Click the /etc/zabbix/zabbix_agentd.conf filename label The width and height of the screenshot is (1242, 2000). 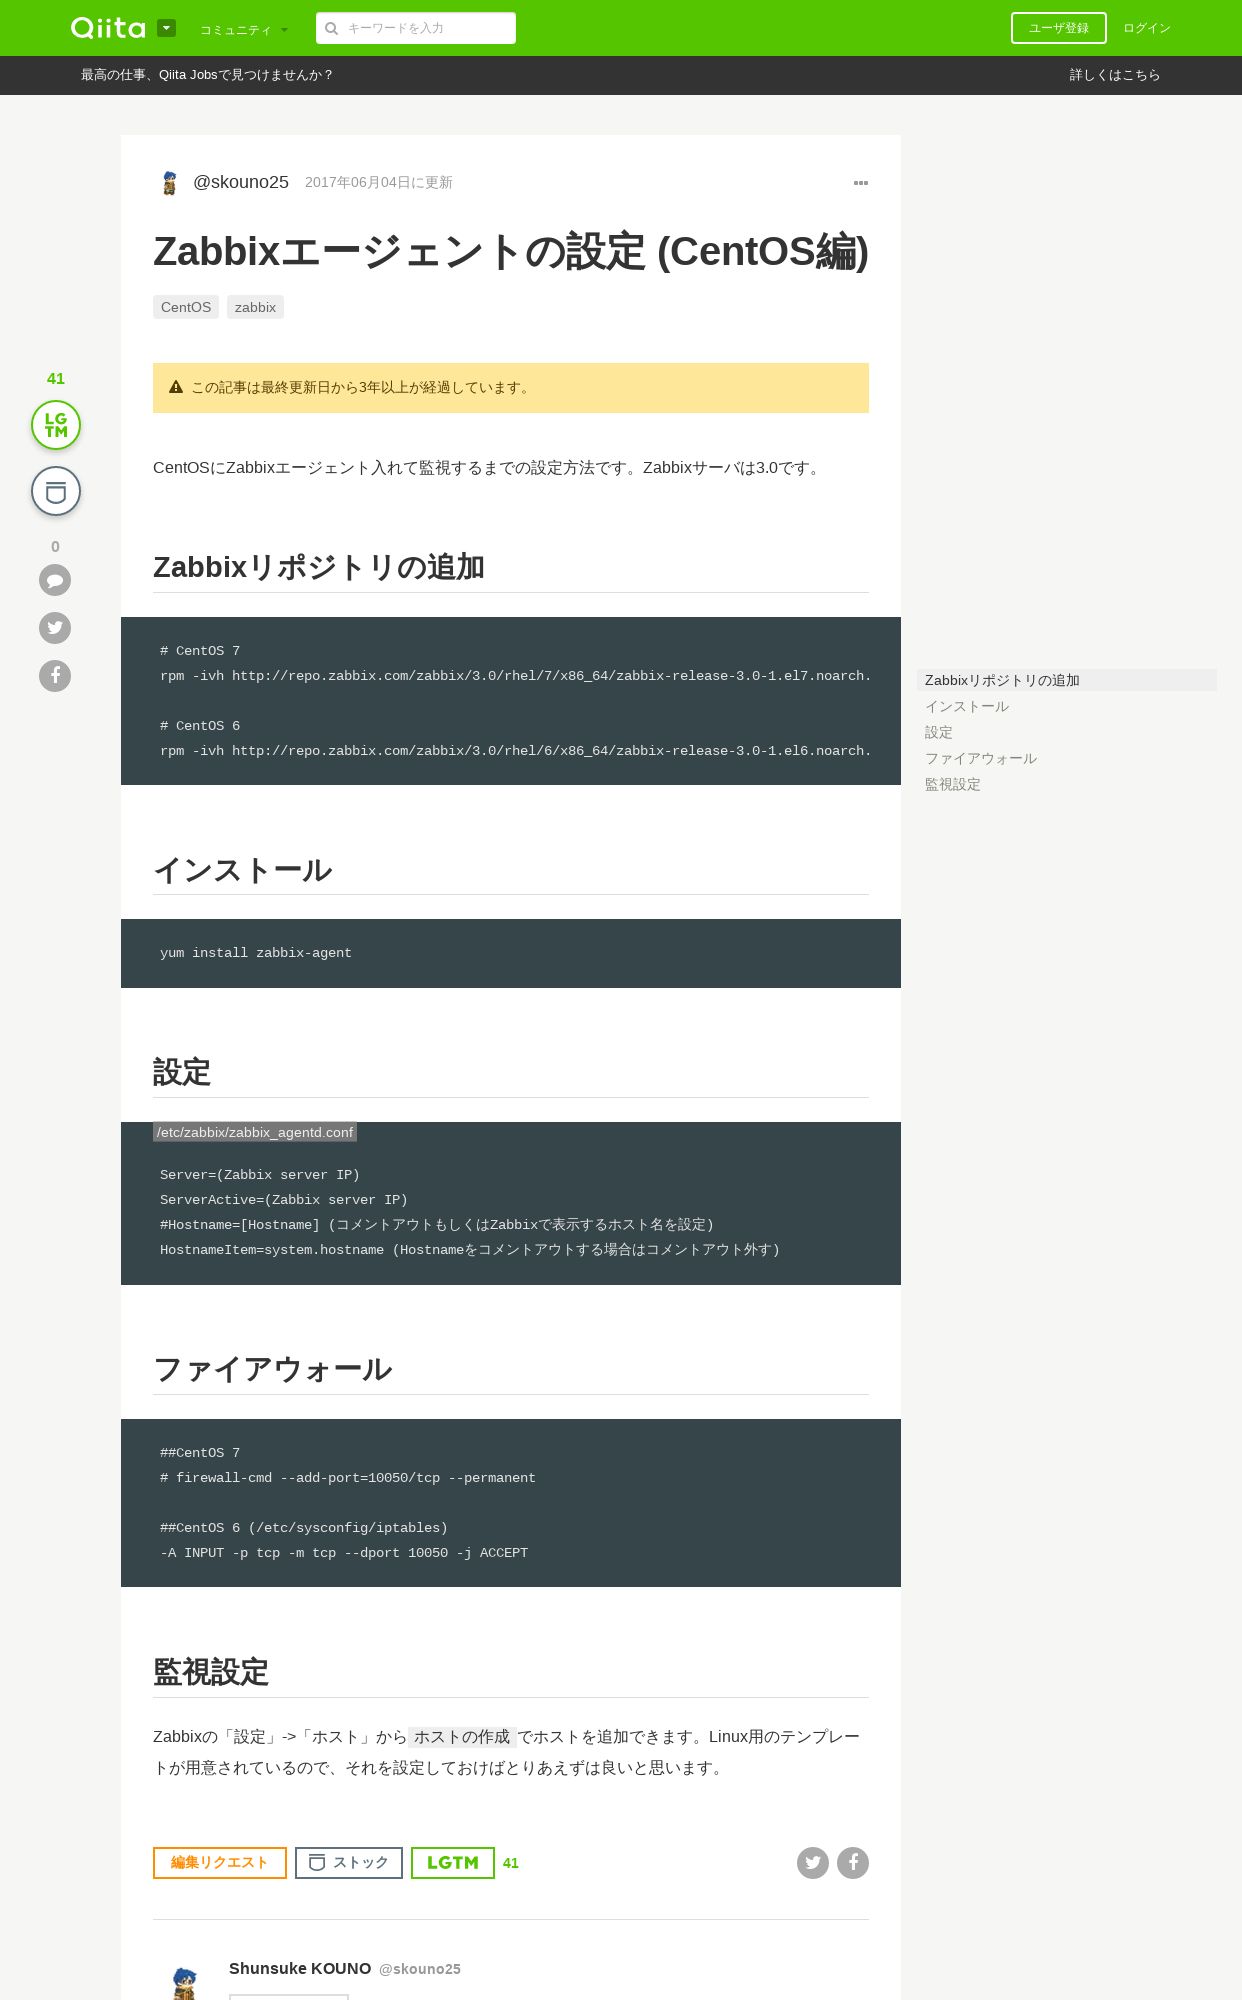(x=255, y=1132)
